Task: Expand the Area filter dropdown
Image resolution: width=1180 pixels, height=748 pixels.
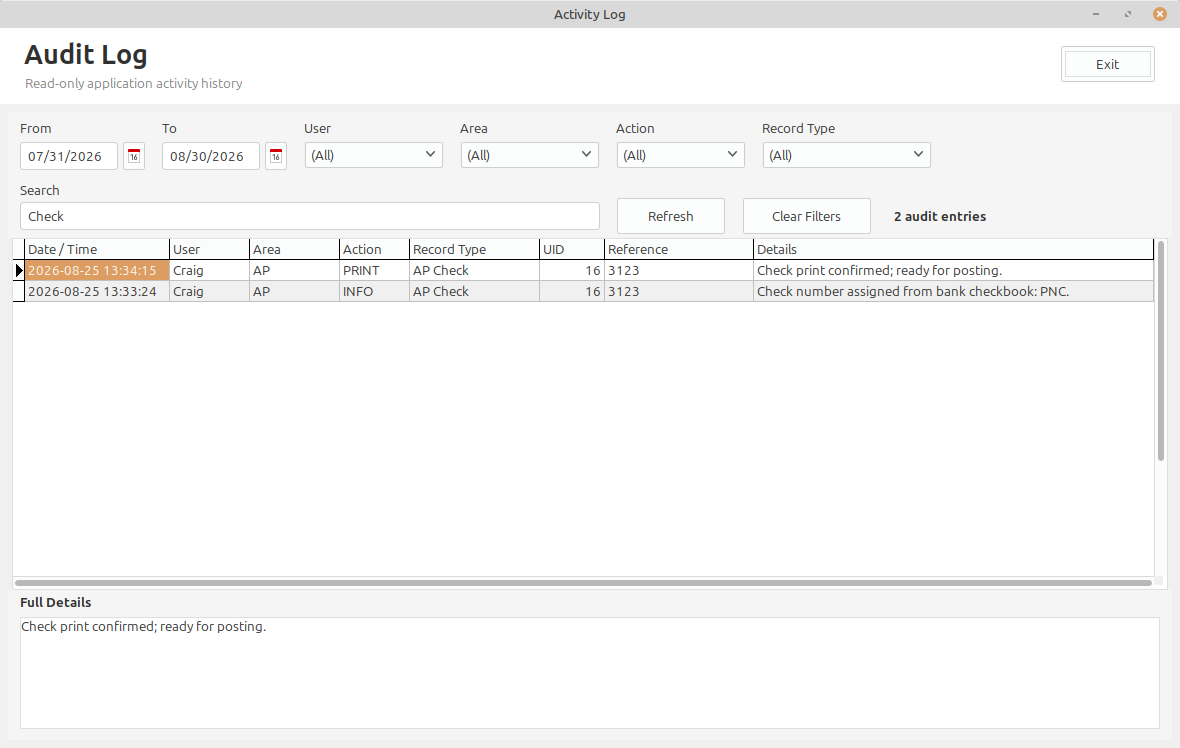Action: click(530, 155)
